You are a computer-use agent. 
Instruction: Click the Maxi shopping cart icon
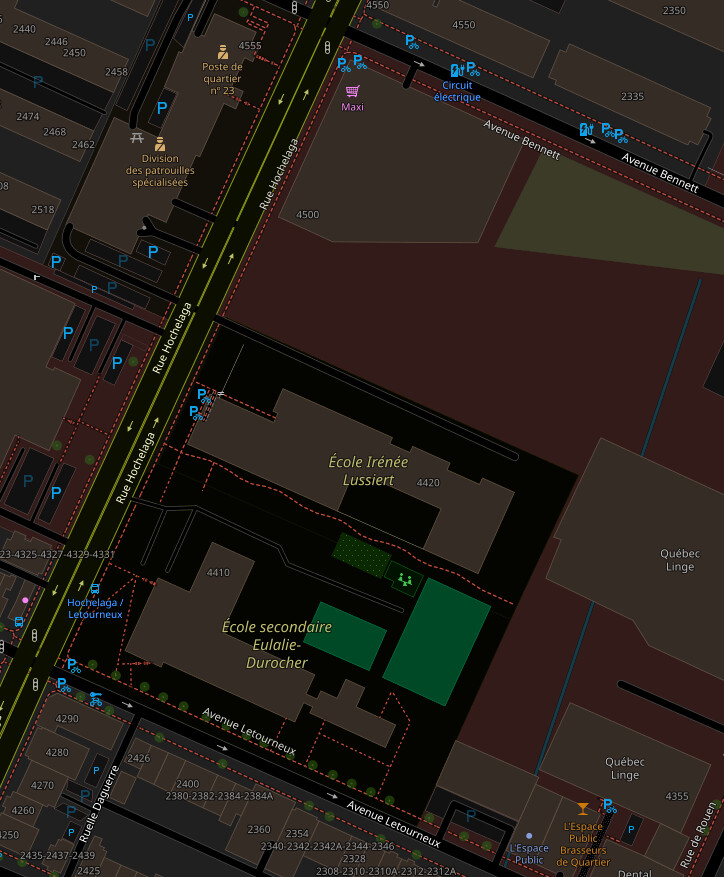(x=352, y=91)
